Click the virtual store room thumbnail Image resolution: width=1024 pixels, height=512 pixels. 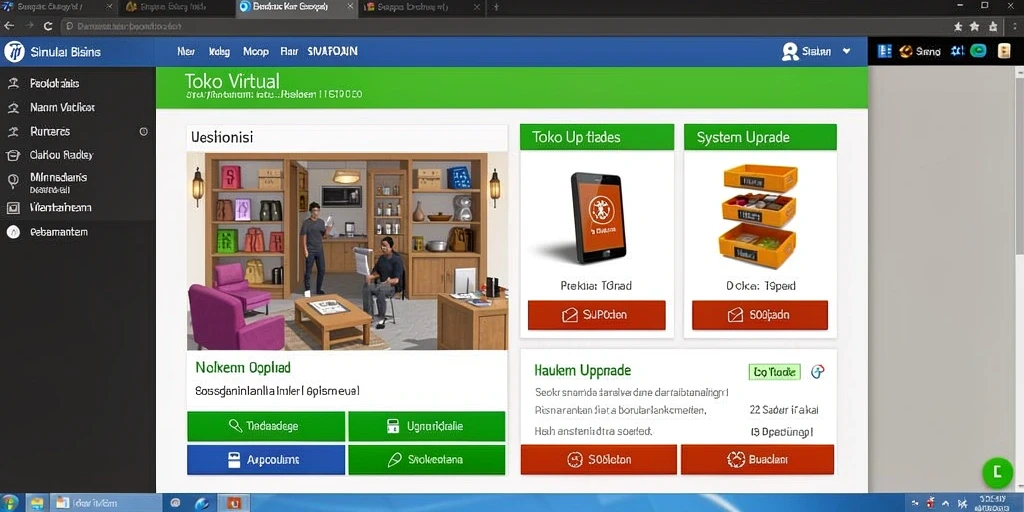point(347,251)
